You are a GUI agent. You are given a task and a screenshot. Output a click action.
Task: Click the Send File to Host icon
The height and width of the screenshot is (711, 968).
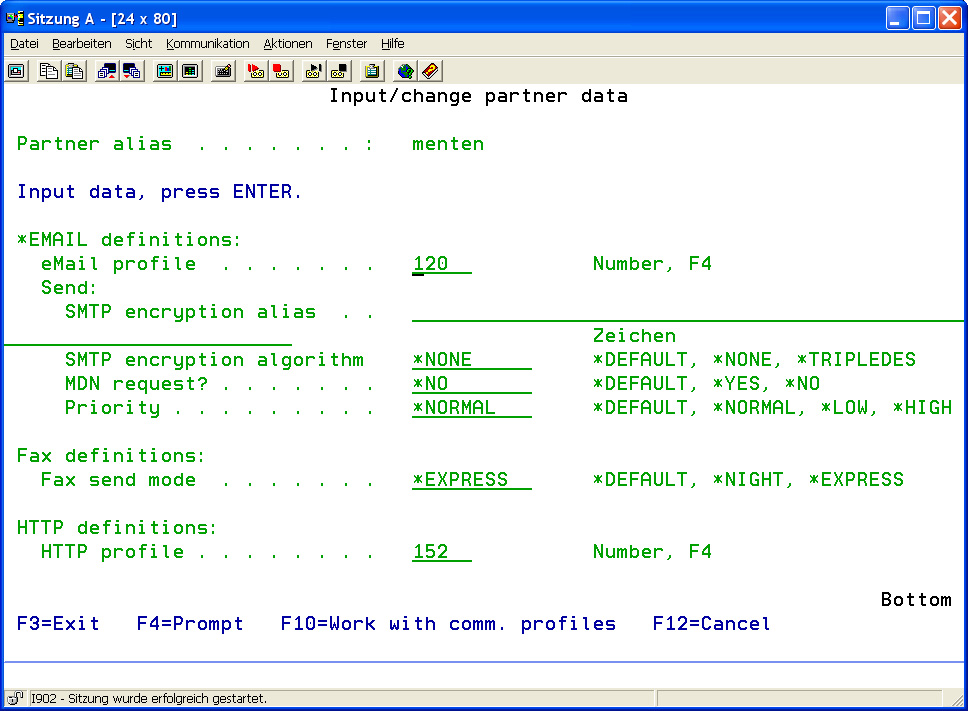(106, 71)
